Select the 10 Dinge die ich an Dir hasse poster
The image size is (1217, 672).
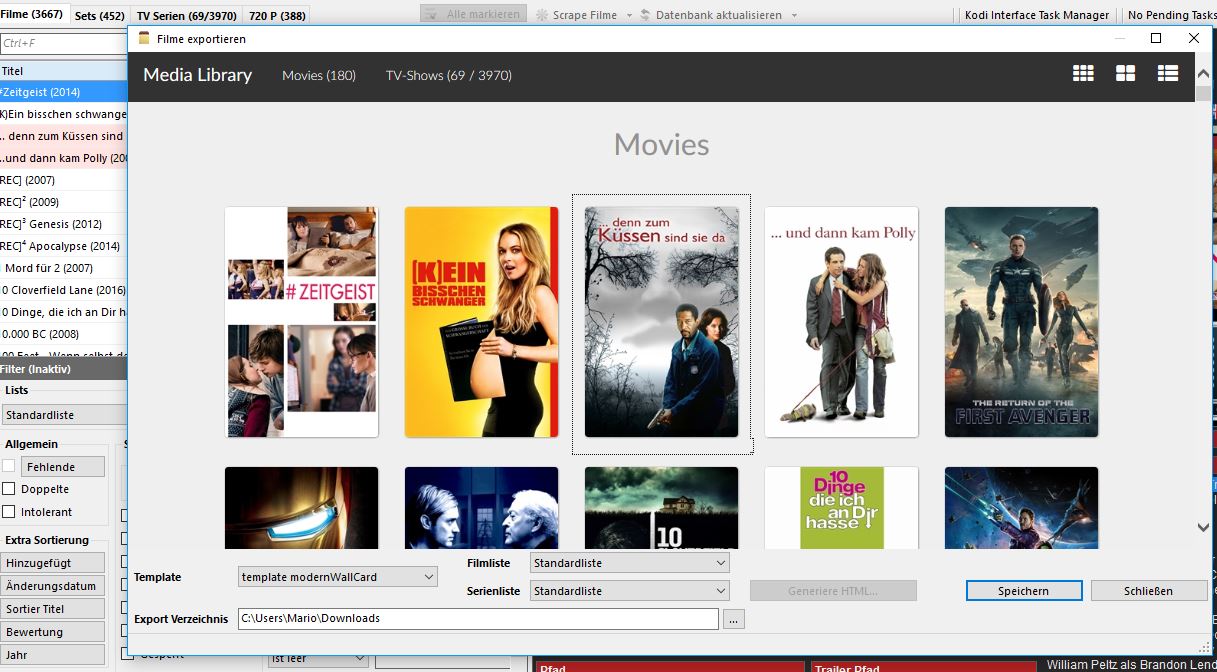pos(842,508)
